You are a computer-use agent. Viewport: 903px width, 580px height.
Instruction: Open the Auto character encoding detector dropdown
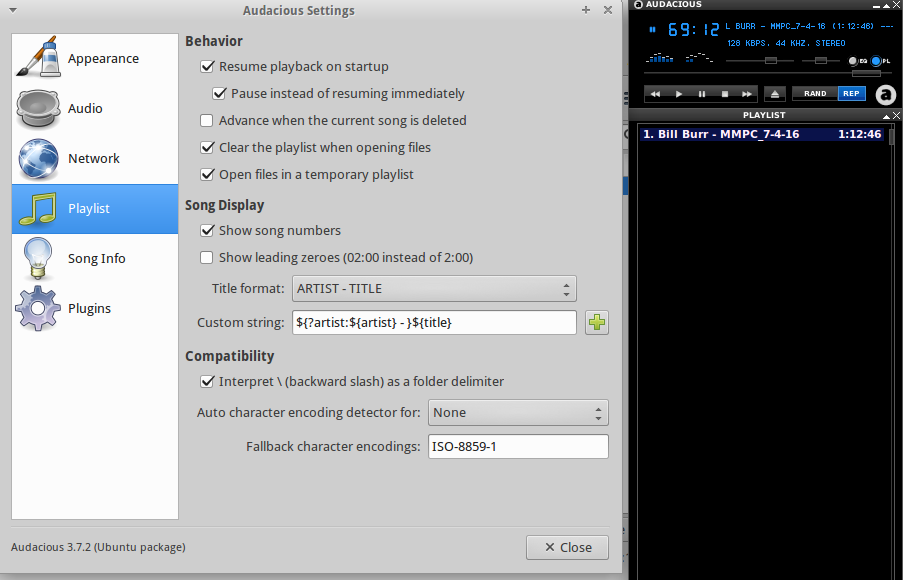click(518, 412)
